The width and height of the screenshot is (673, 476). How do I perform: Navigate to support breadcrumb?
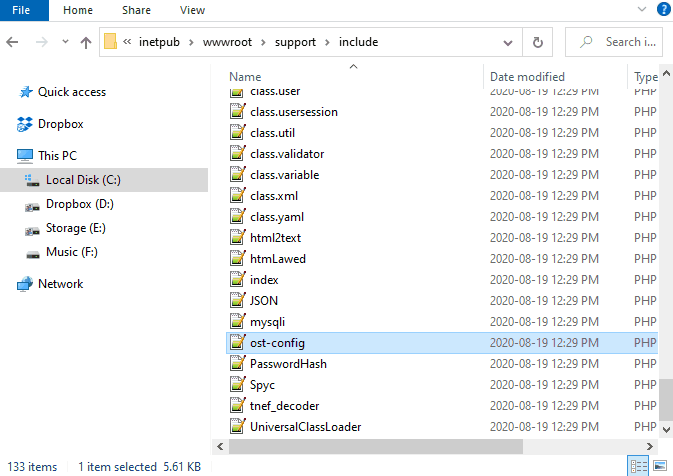(295, 42)
